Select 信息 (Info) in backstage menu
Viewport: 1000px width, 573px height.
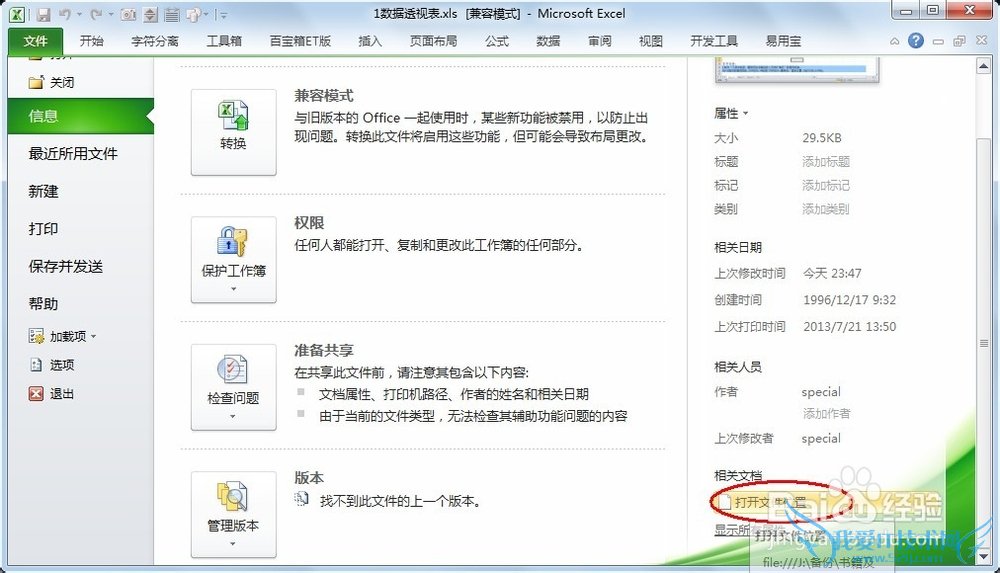tap(80, 115)
